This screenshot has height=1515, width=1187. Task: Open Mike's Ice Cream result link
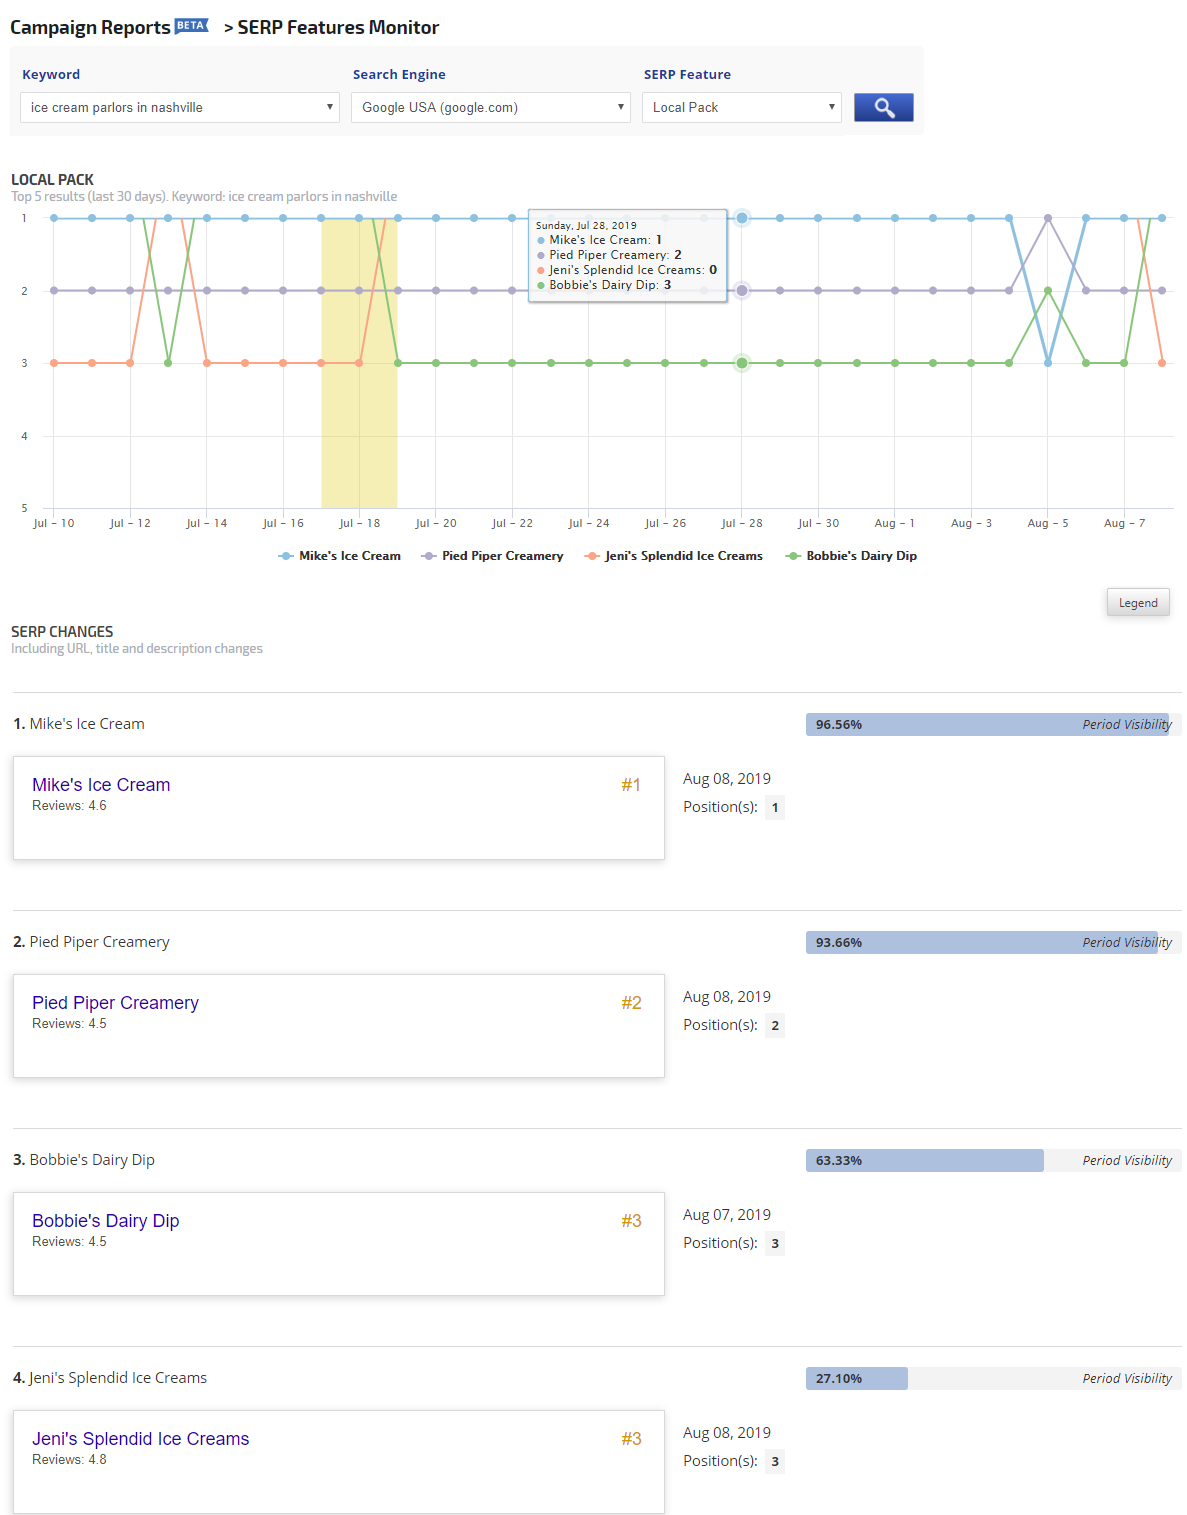[101, 785]
